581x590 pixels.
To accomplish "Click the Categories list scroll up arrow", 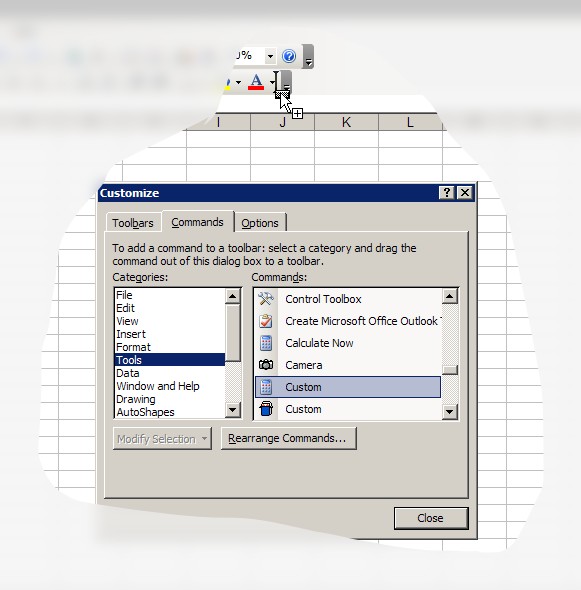I will point(233,296).
